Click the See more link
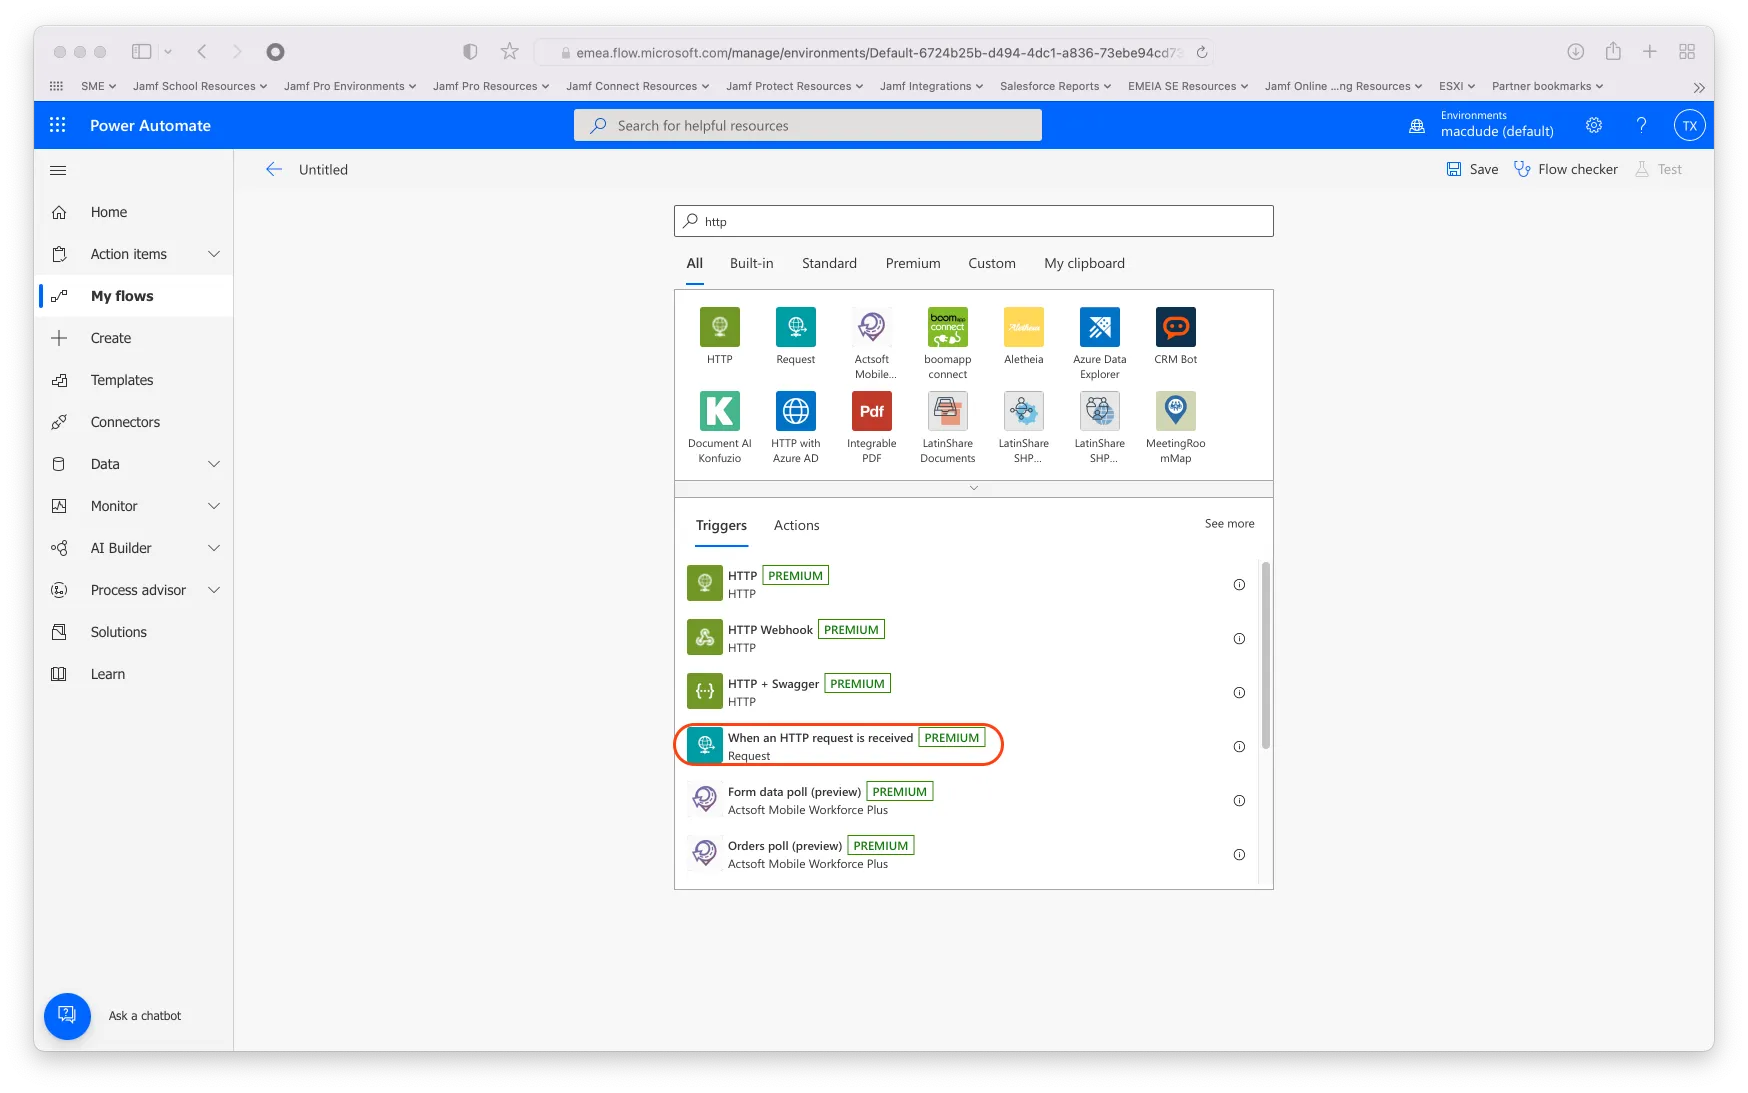Viewport: 1748px width, 1093px height. (x=1229, y=523)
